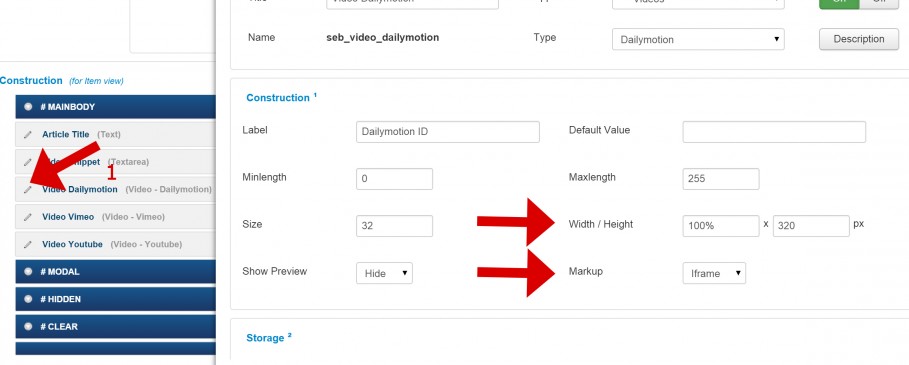Screen dimensions: 909x365
Task: Select the Article Title field row
Action: point(115,134)
